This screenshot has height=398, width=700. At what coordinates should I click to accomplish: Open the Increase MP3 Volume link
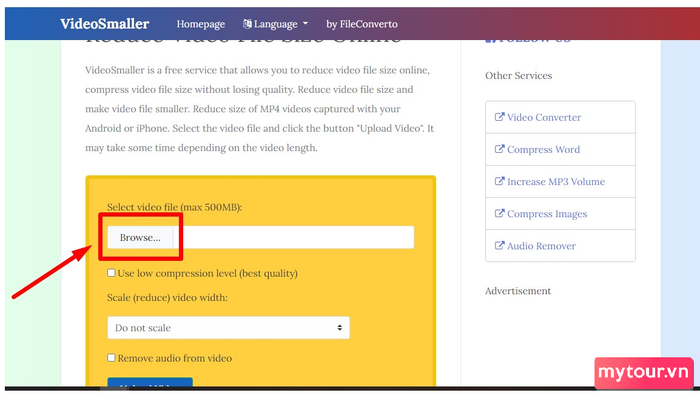coord(556,182)
